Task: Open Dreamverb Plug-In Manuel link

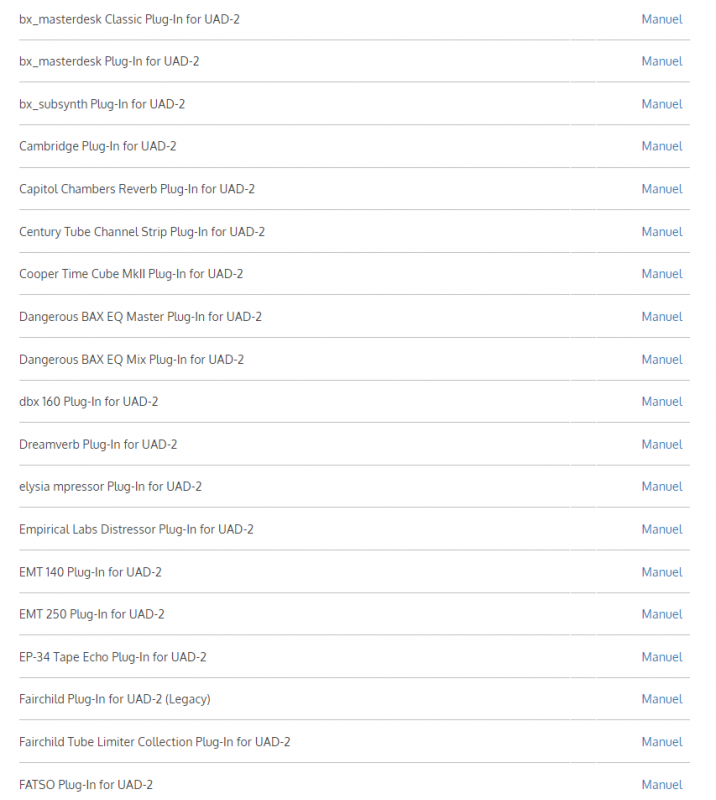Action: coord(662,444)
